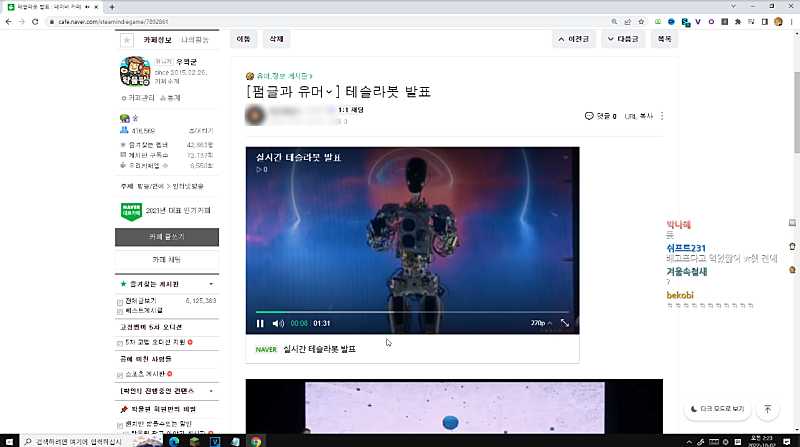Collapse the 즐겨찾는 게시판 section
800x447 pixels.
[211, 284]
